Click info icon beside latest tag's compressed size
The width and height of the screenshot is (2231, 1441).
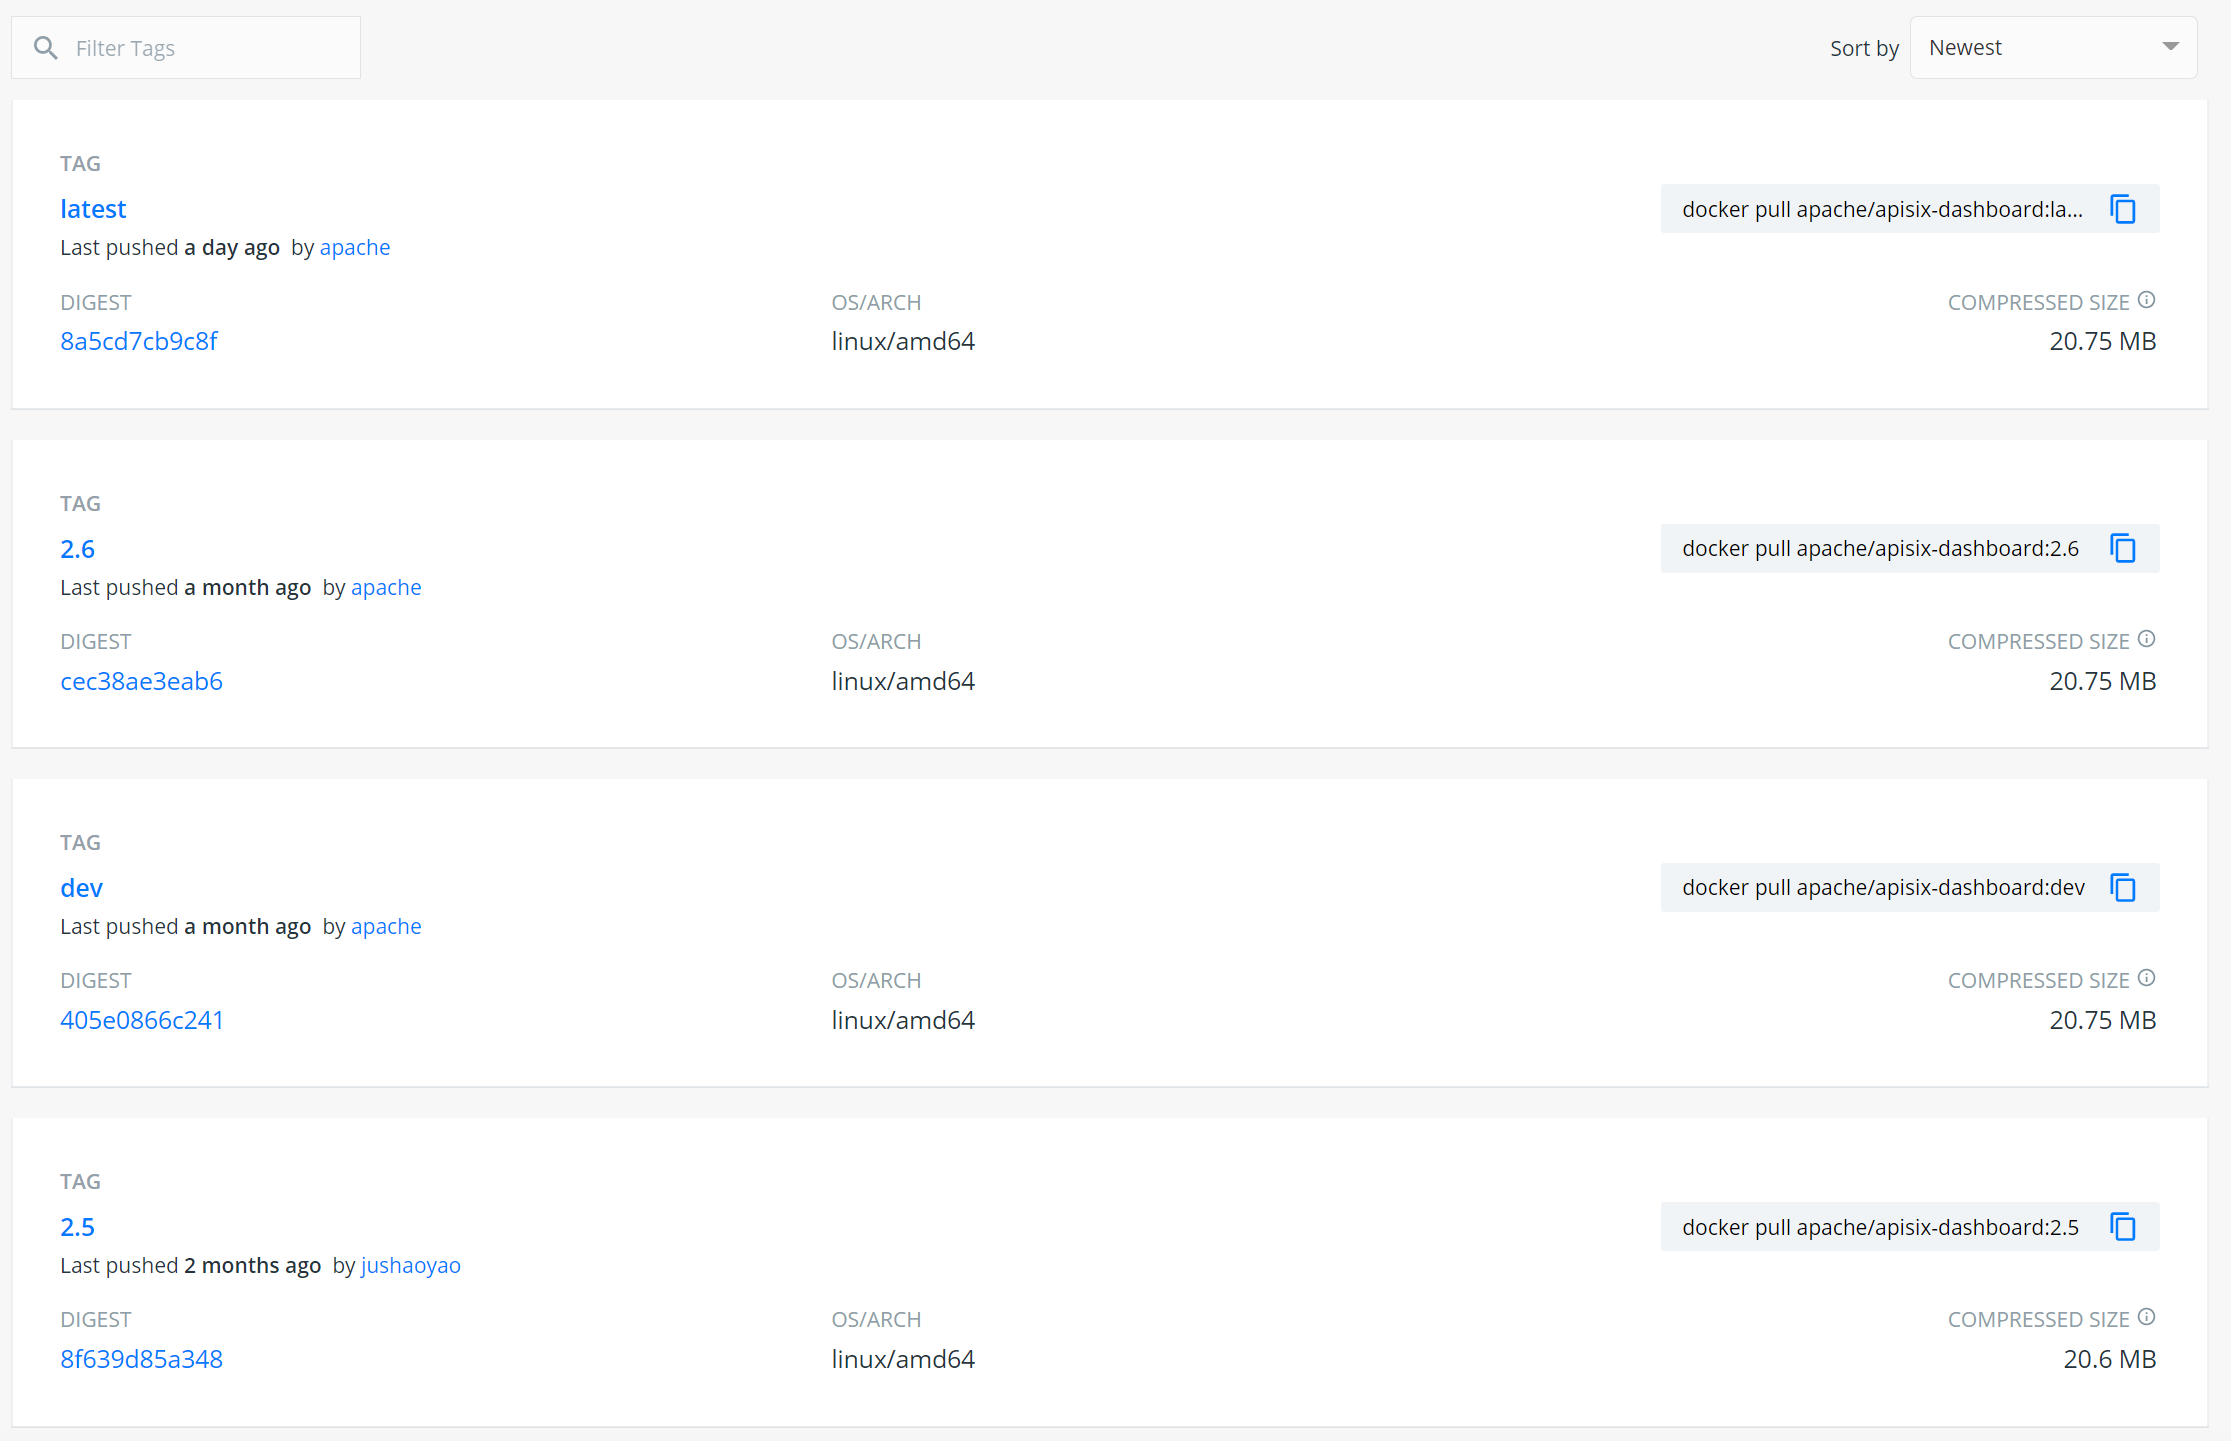(2146, 300)
